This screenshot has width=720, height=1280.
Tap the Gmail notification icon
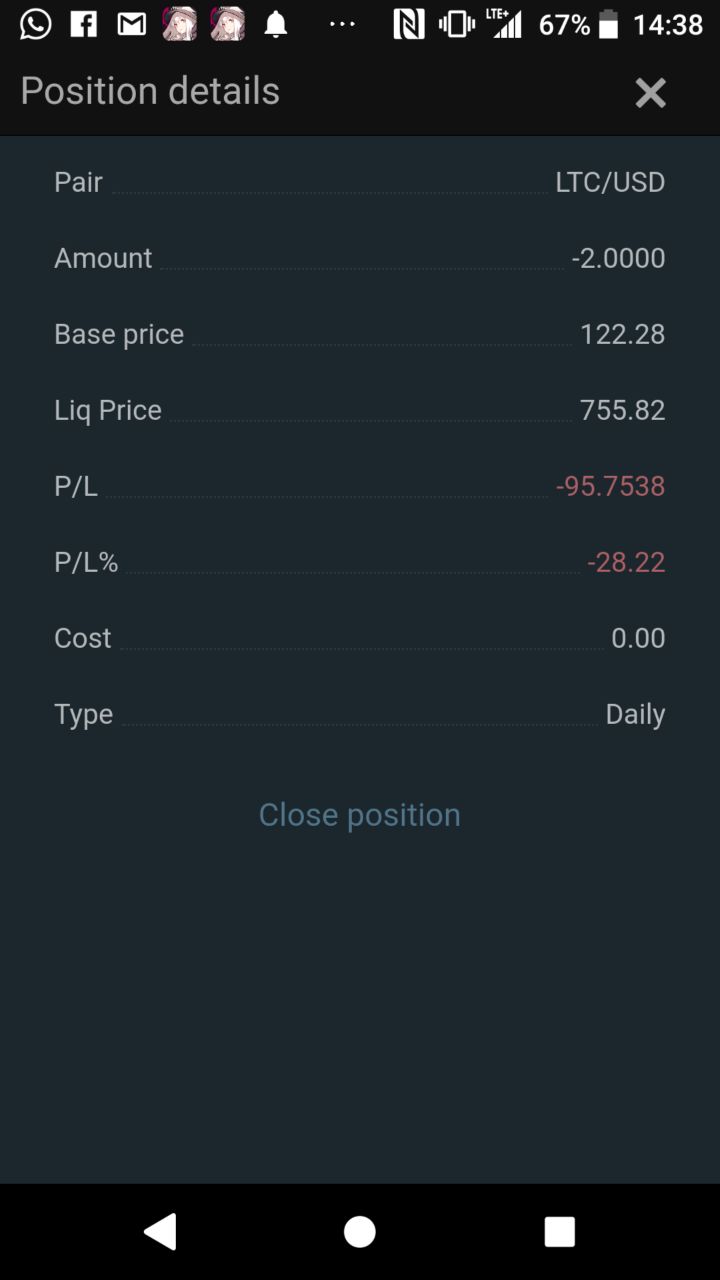coord(132,24)
